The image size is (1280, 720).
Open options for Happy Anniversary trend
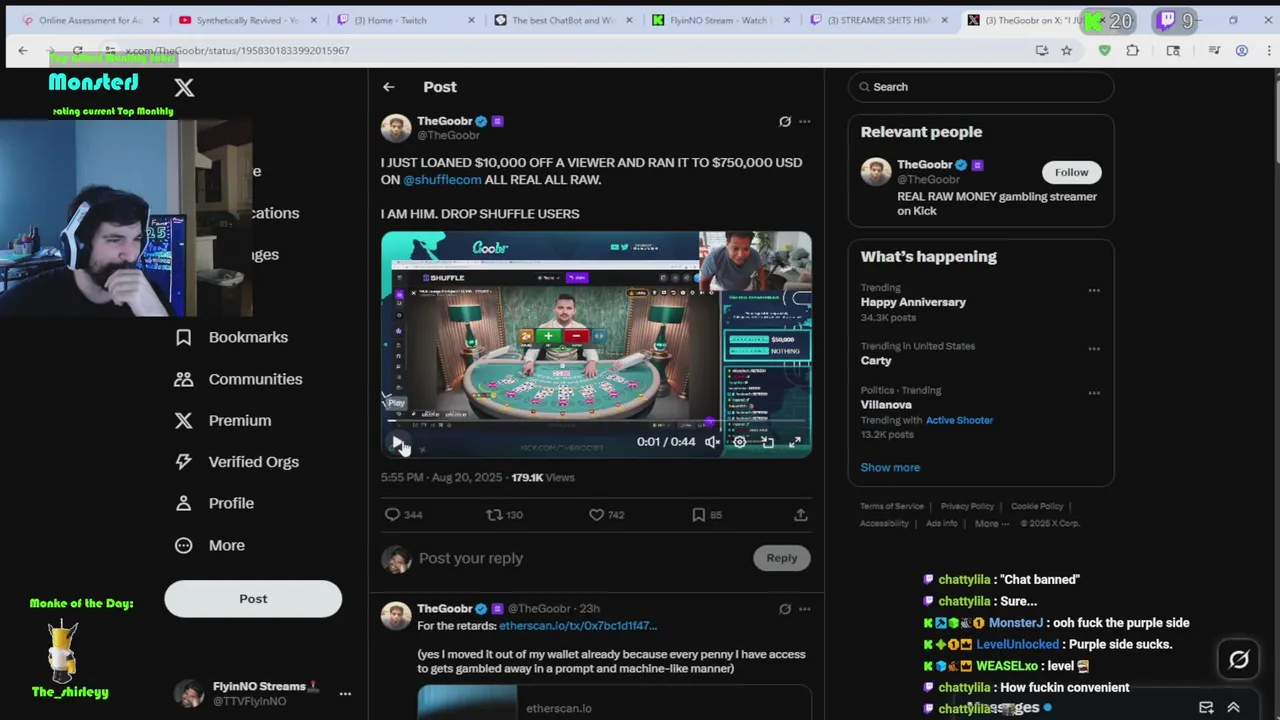tap(1094, 291)
